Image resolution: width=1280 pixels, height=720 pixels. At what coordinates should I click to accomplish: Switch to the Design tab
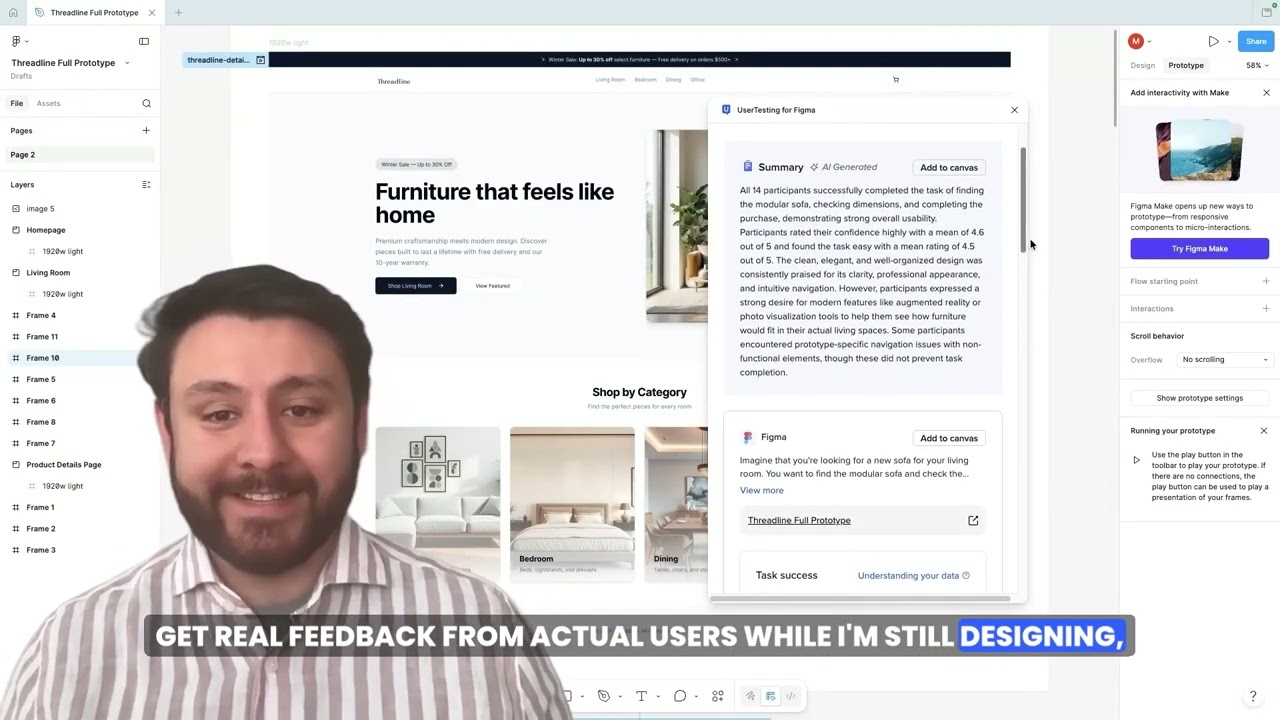tap(1143, 65)
